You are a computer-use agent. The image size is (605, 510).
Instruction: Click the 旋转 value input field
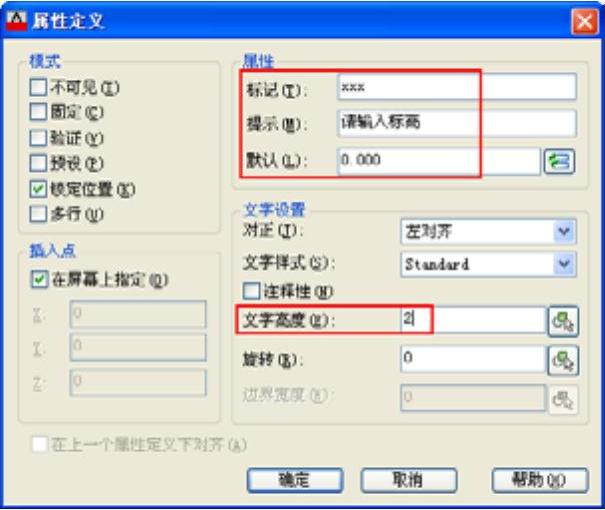pyautogui.click(x=473, y=359)
